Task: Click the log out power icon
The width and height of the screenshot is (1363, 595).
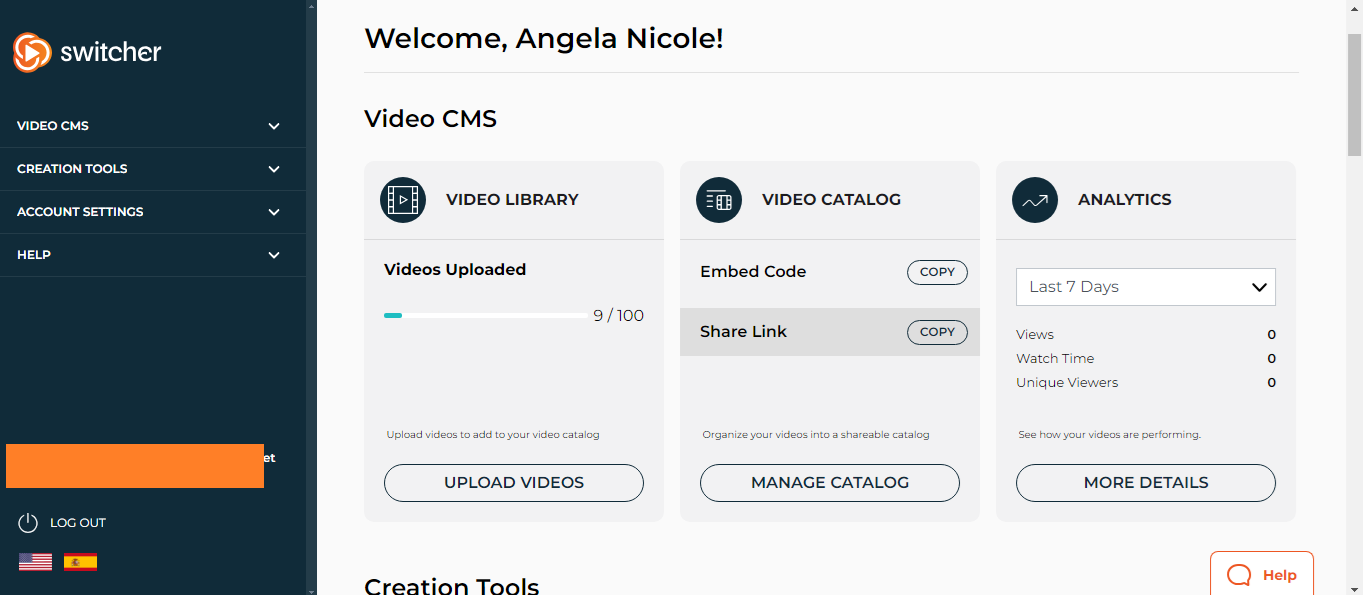Action: 28,523
